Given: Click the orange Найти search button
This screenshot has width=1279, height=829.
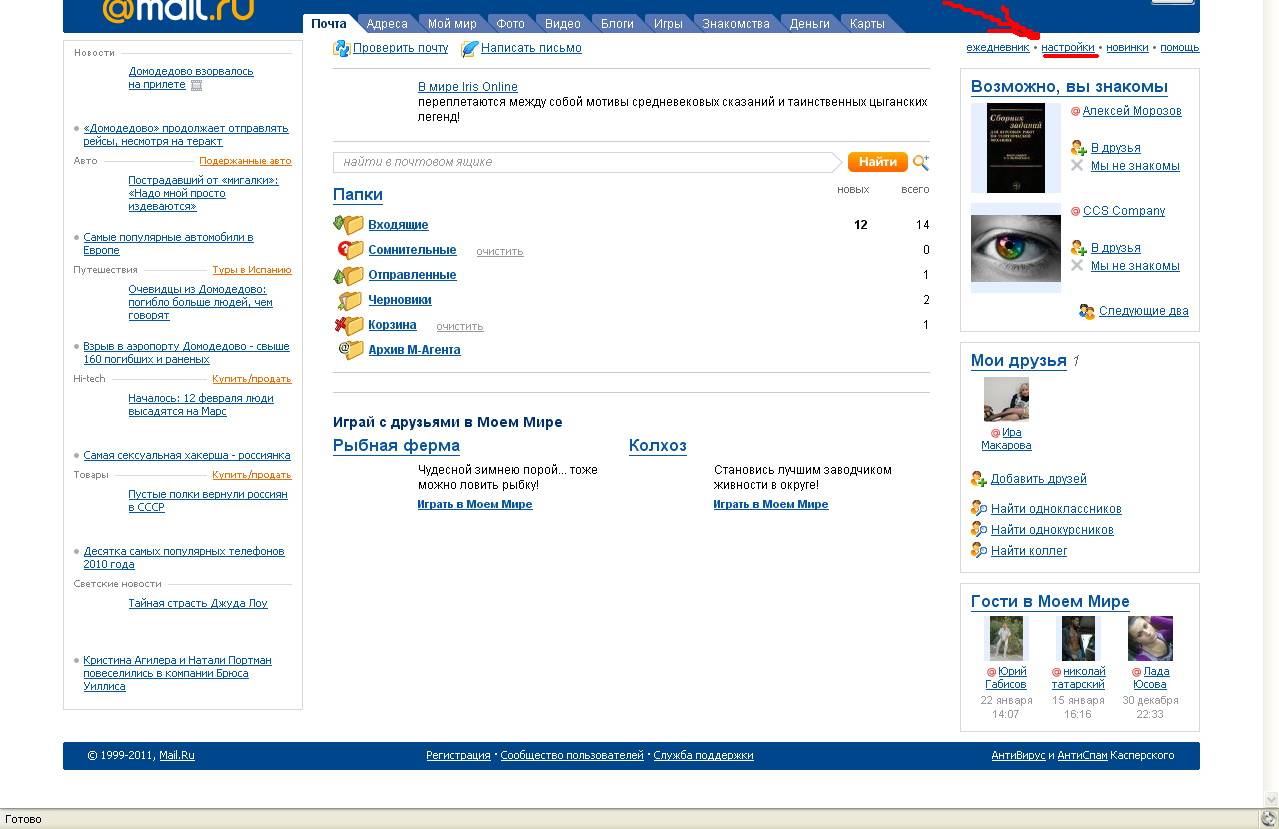Looking at the screenshot, I should click(x=877, y=162).
